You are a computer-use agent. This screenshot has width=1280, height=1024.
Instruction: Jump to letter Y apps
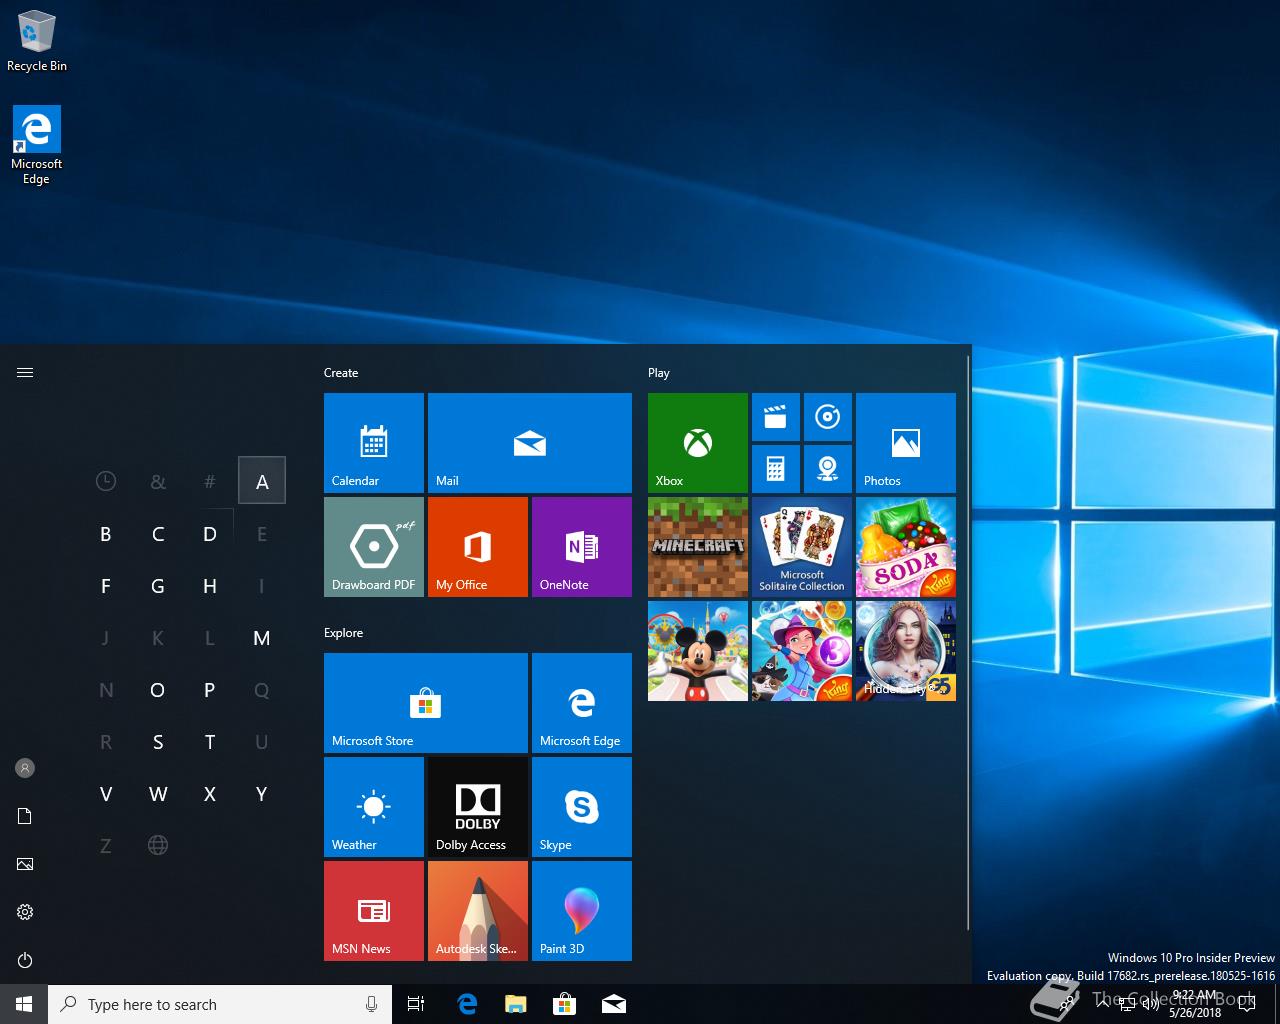[262, 794]
